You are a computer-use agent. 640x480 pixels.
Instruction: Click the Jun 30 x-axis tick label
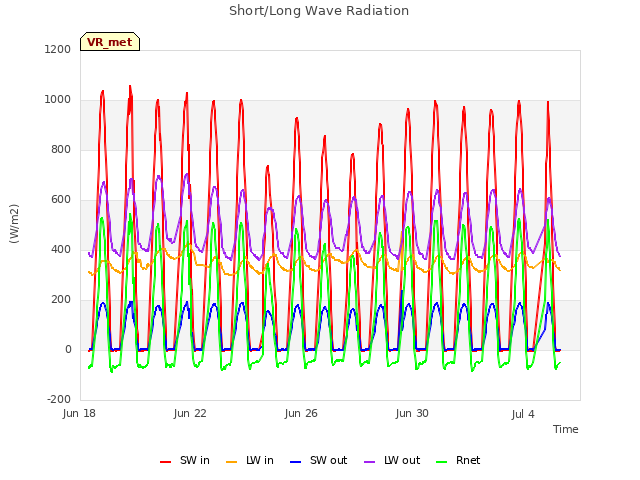(412, 413)
